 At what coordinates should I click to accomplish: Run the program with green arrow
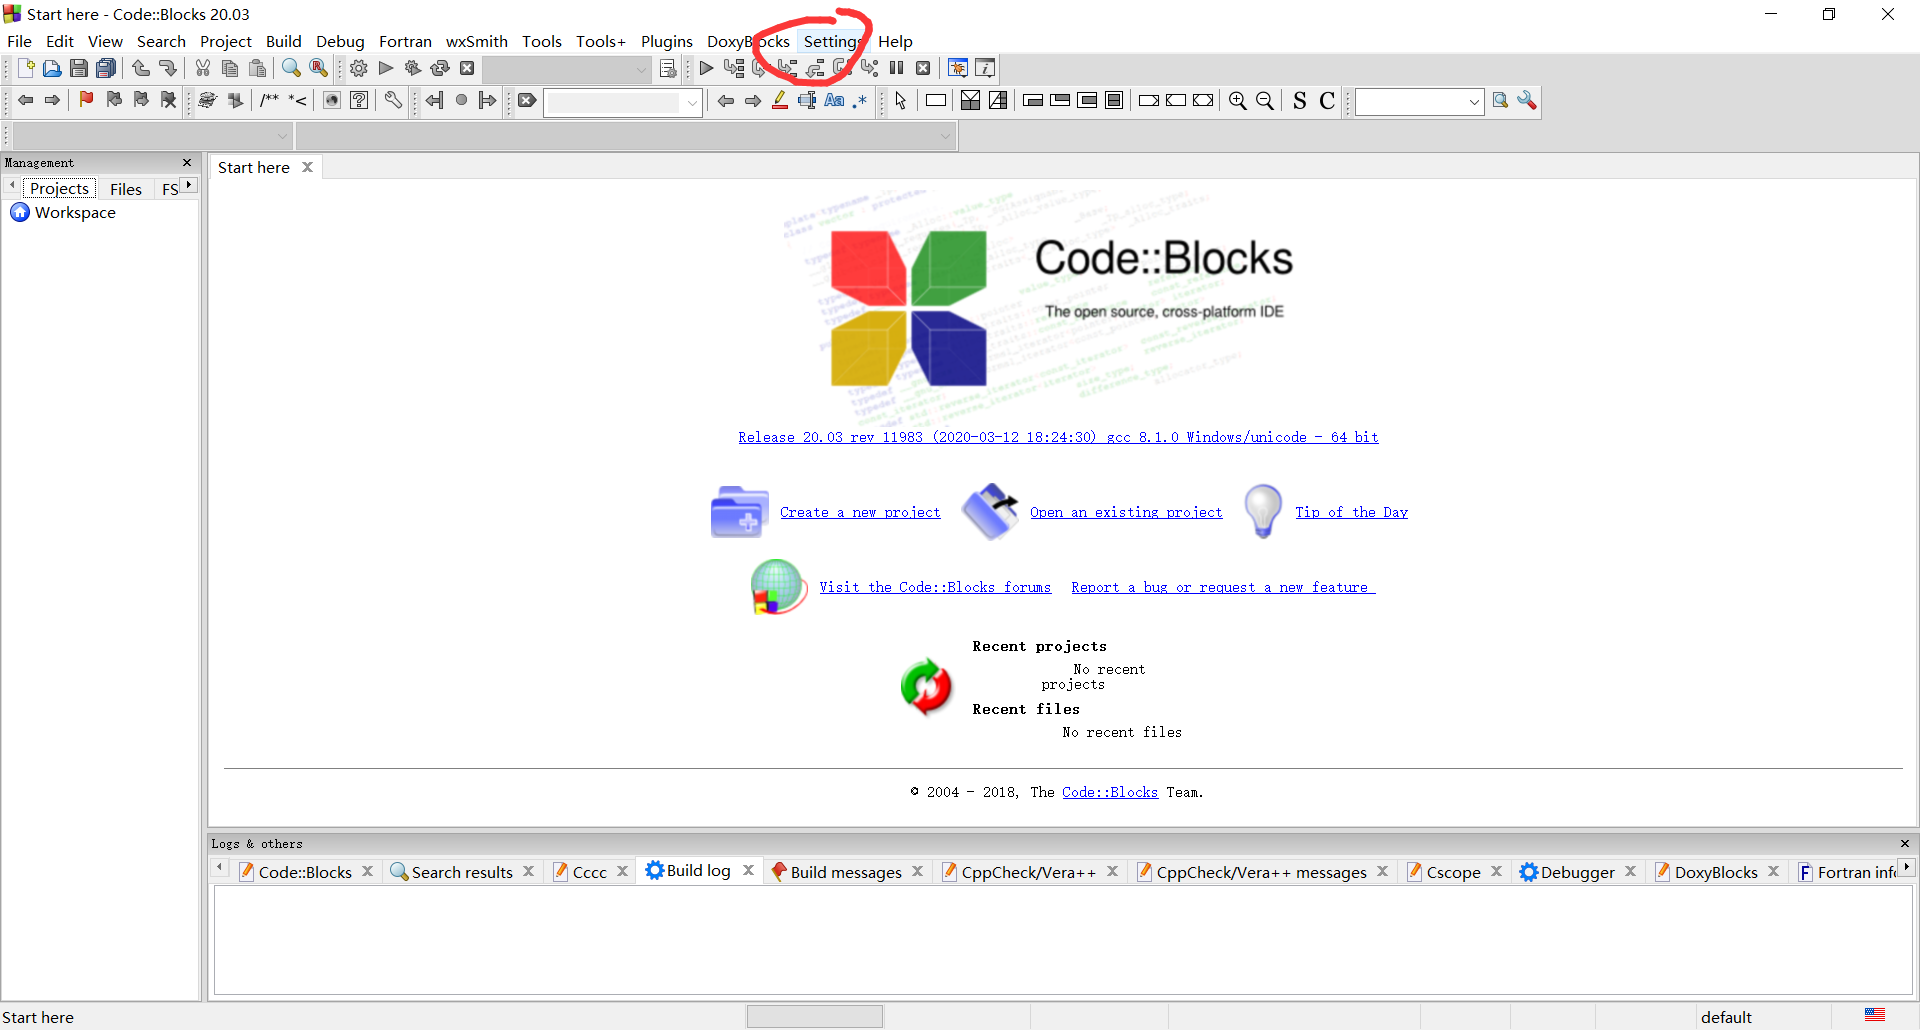click(x=386, y=68)
